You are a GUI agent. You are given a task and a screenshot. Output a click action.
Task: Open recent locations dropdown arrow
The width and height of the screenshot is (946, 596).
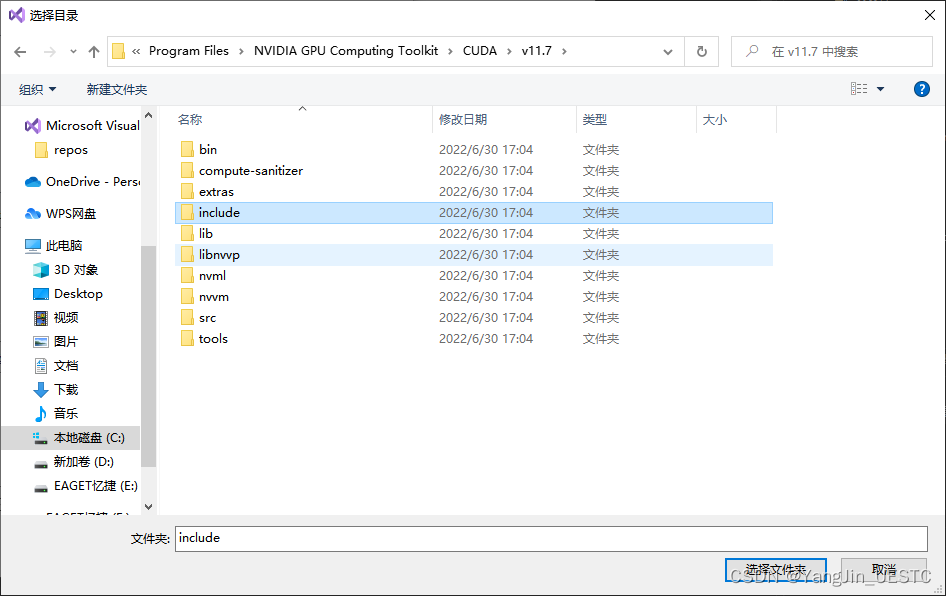pos(73,52)
